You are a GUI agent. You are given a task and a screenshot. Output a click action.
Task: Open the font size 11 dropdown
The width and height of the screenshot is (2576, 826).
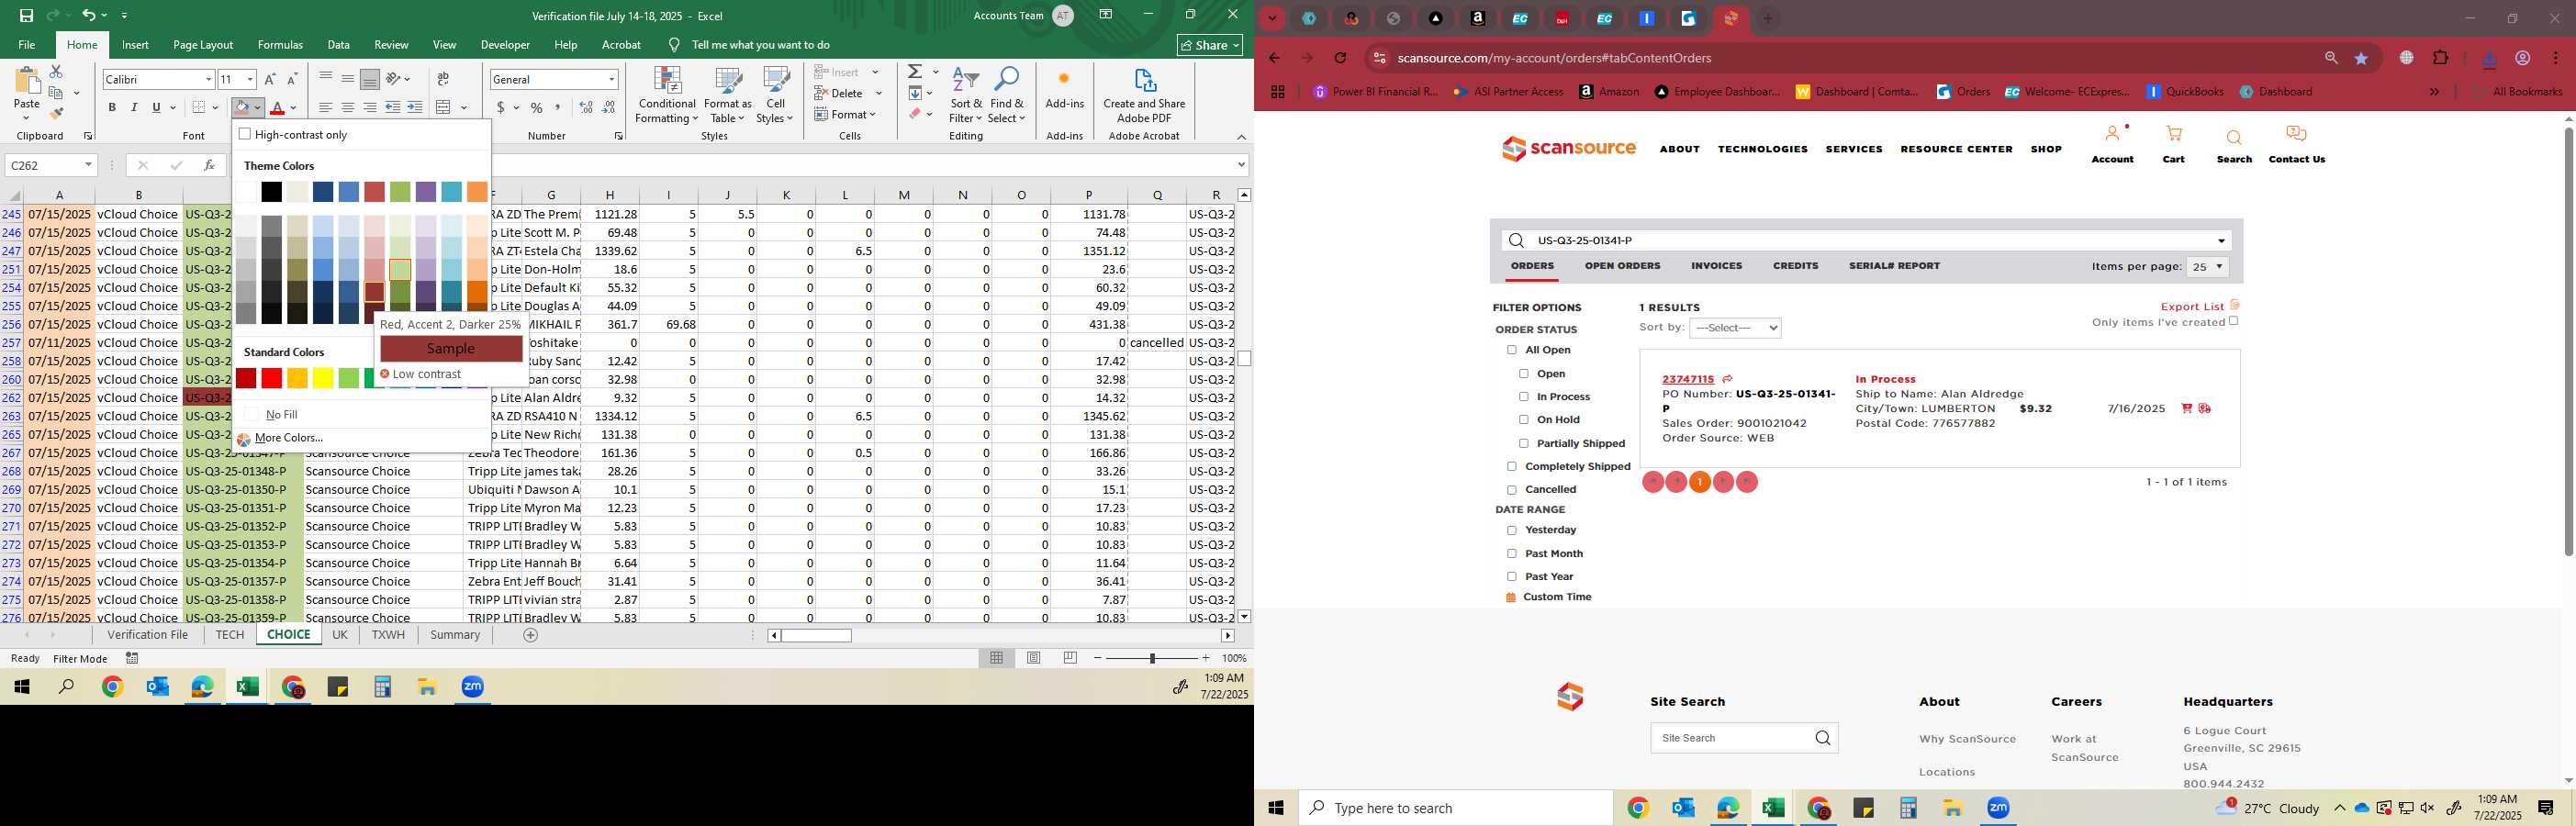coord(250,79)
